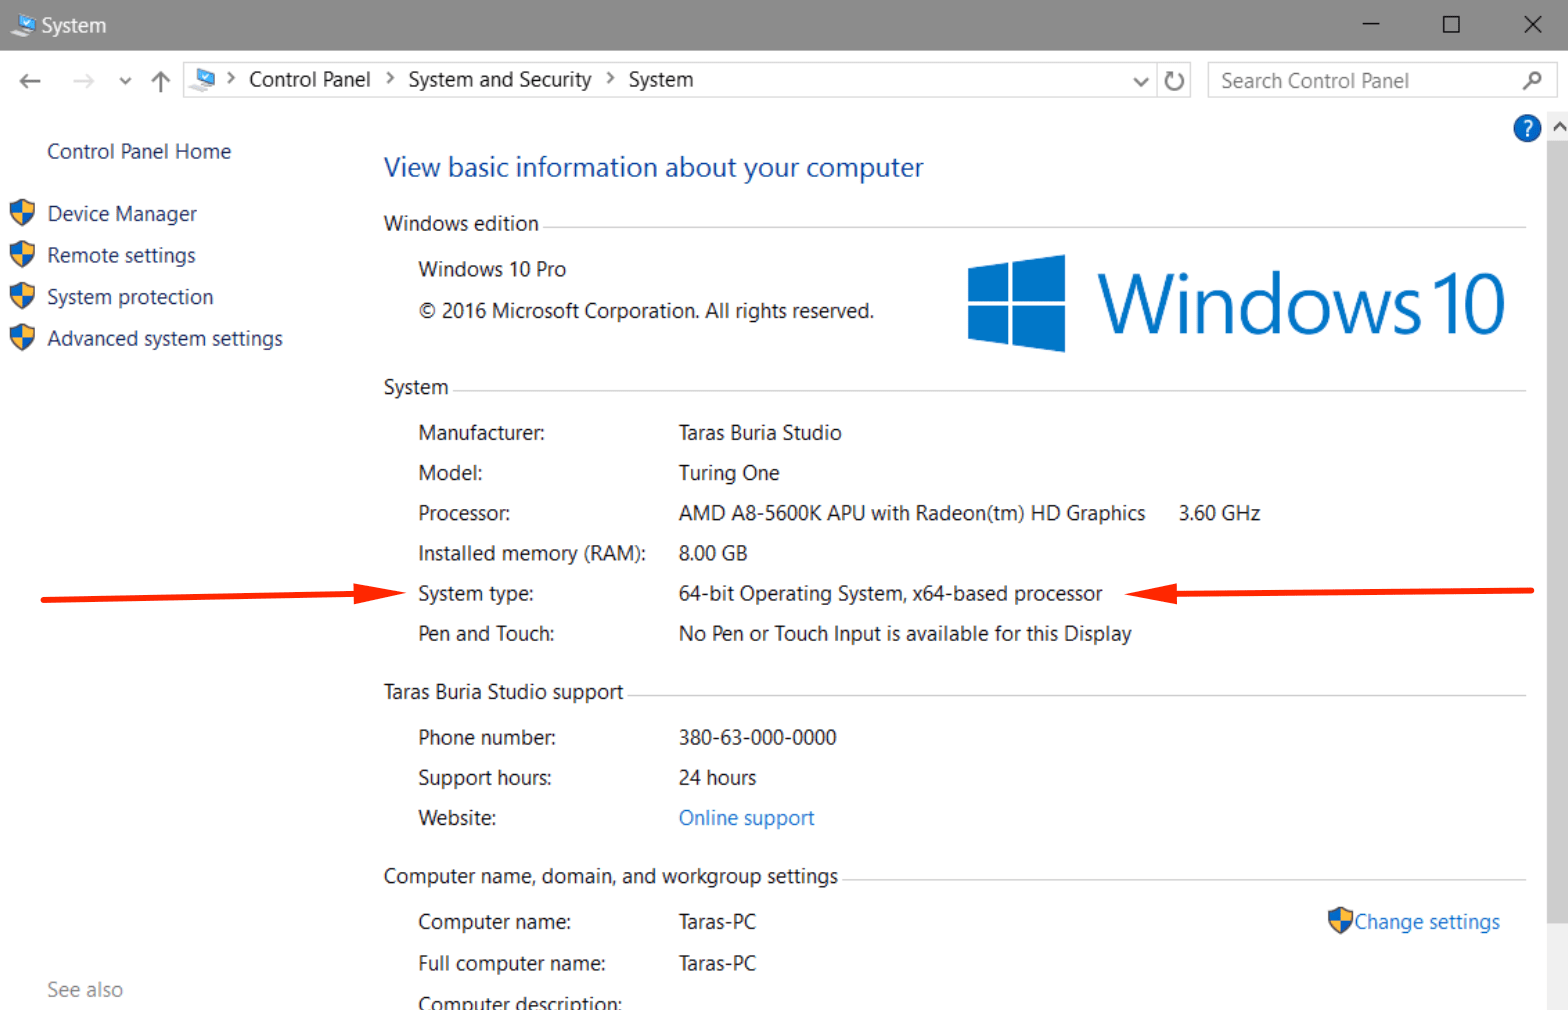Click the shield icon beside Remote settings
Image resolution: width=1568 pixels, height=1010 pixels.
(x=22, y=255)
